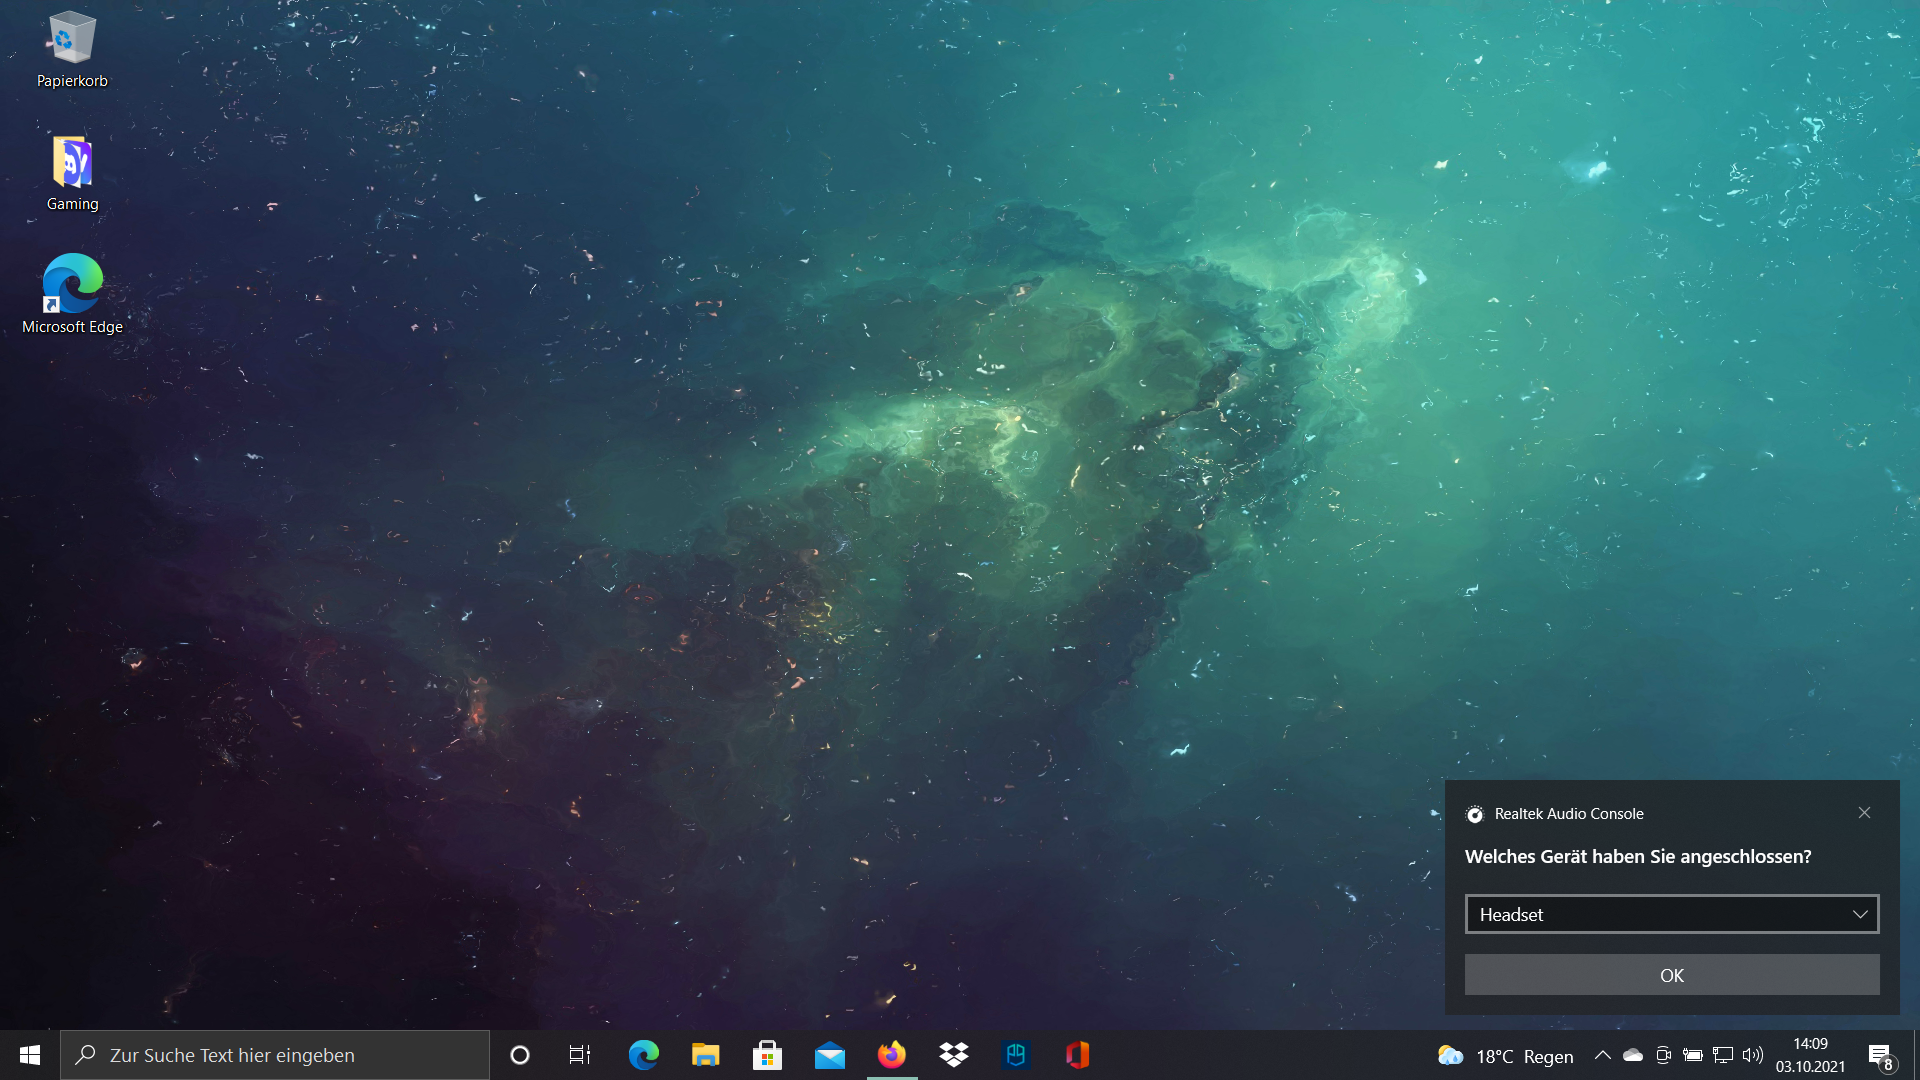Open Firefox from the taskbar
Image resolution: width=1920 pixels, height=1080 pixels.
tap(890, 1055)
